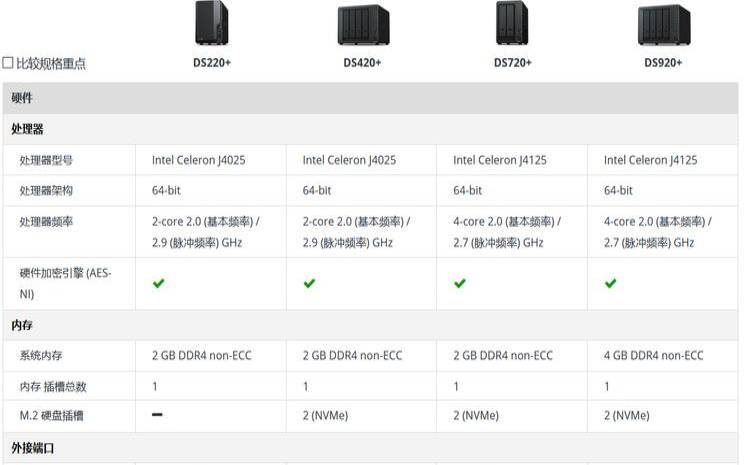Expand the 外接端口 subsection header
Screen dimensions: 745x465
tap(371, 448)
